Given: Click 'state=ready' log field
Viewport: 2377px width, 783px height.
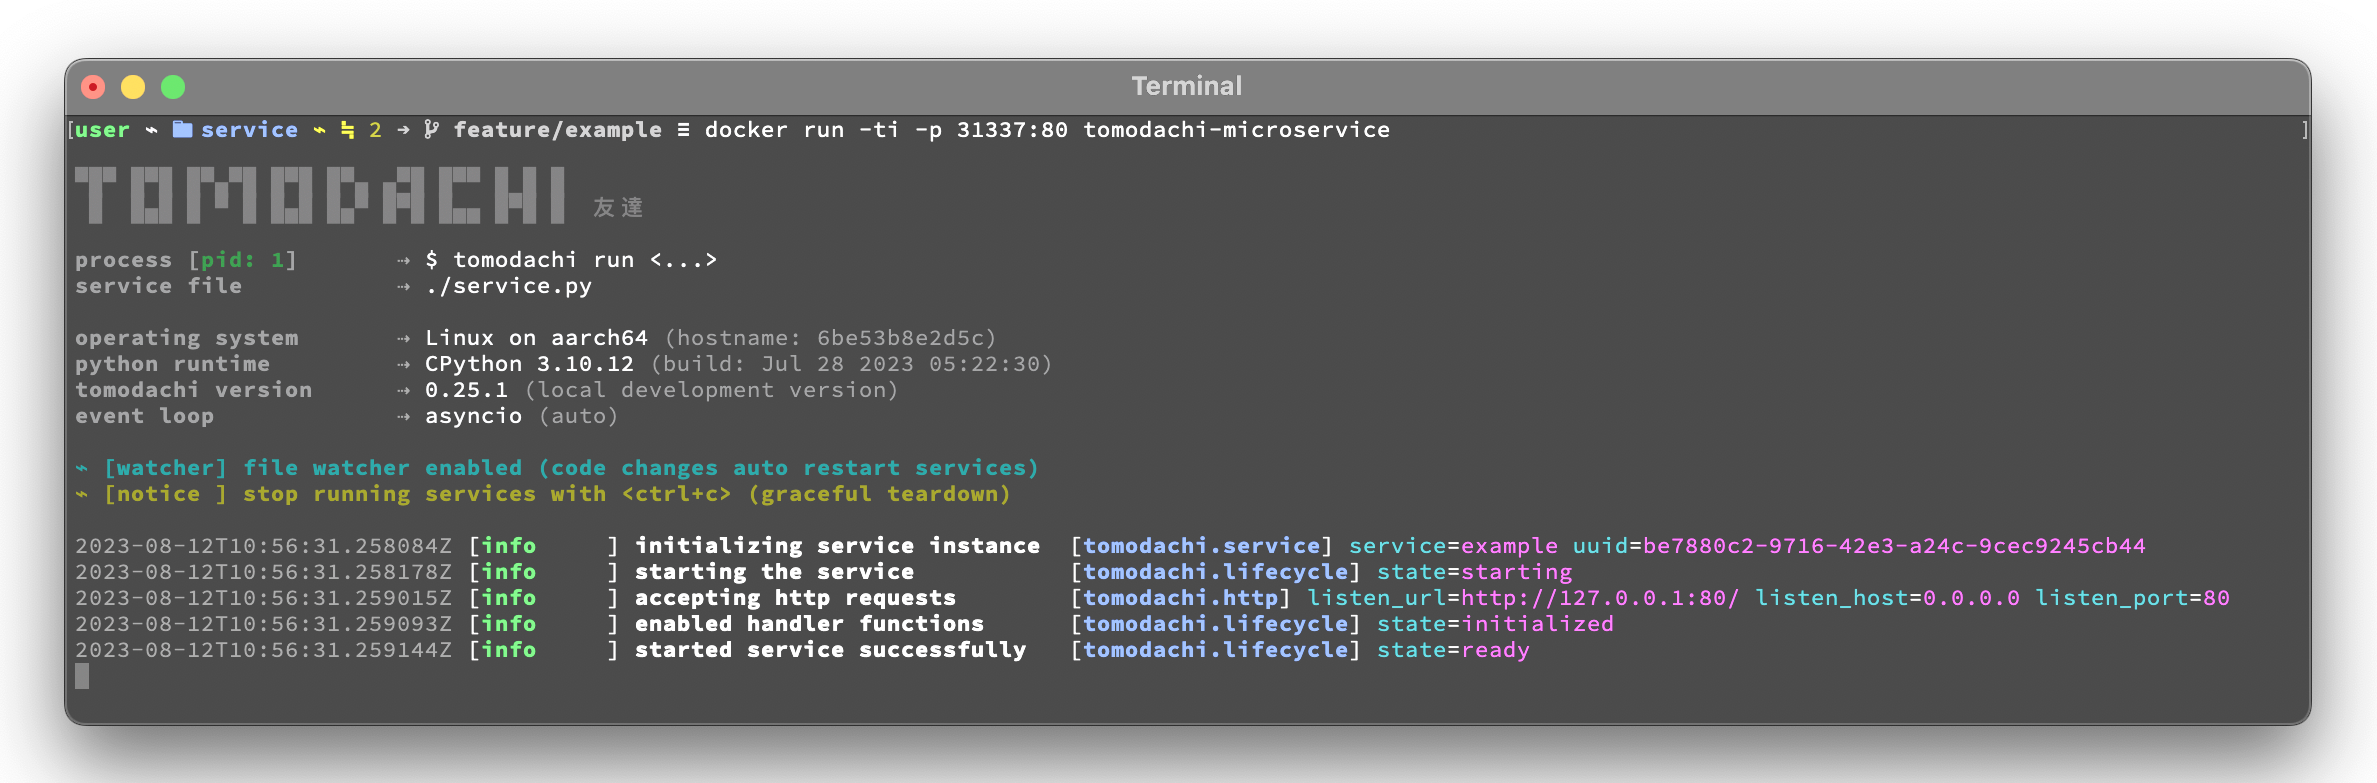Looking at the screenshot, I should click(x=1453, y=650).
